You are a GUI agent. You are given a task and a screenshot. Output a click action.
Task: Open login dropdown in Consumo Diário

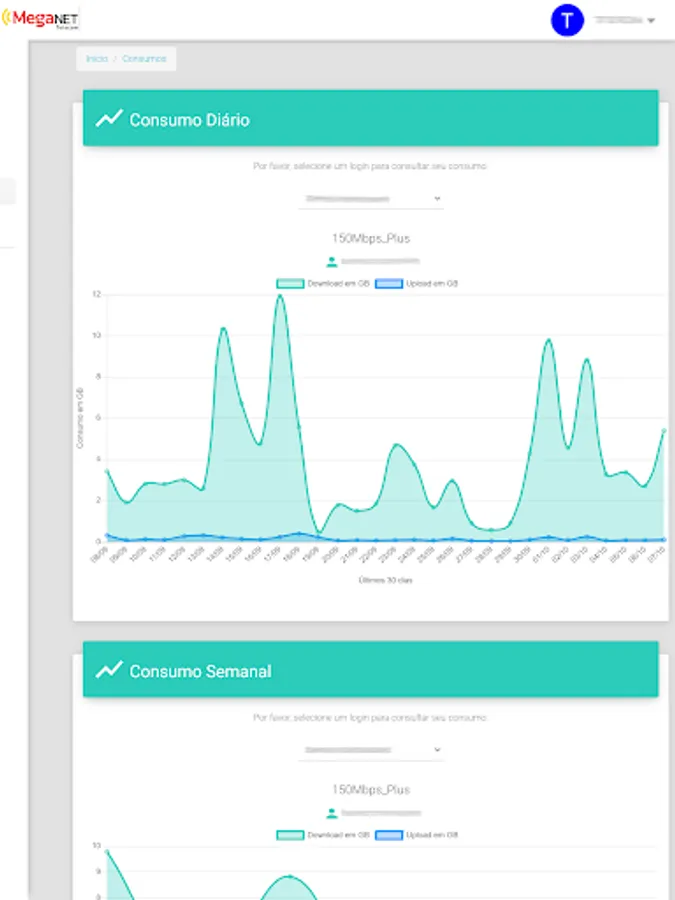coord(371,199)
